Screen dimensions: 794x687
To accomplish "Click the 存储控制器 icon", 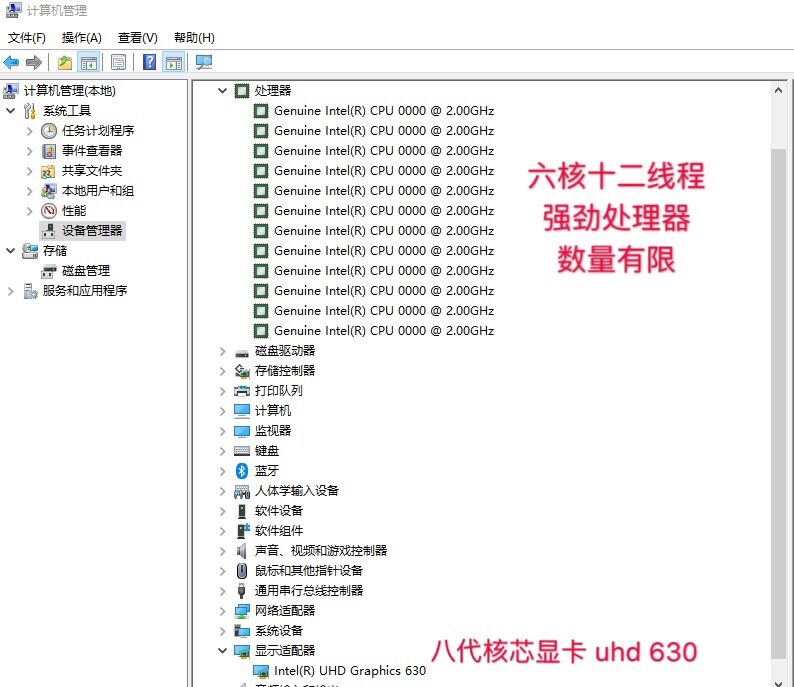I will tap(242, 371).
